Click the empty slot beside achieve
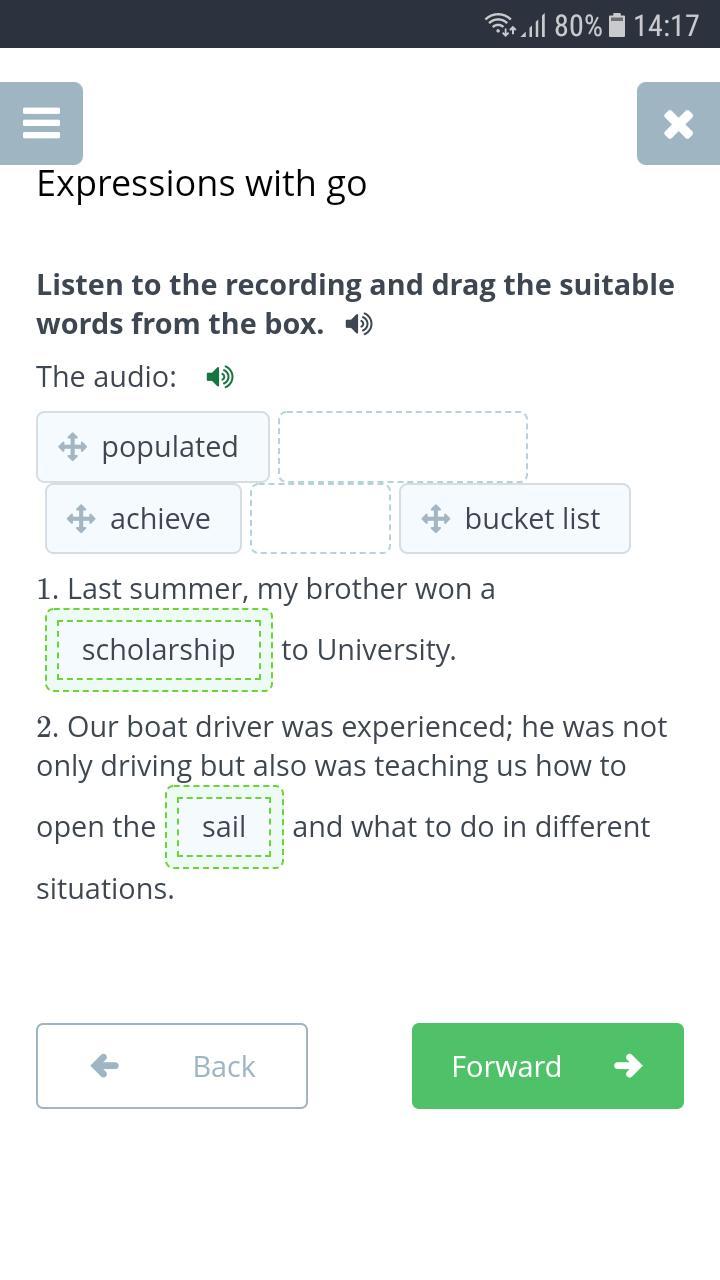Screen dimensions: 720x1280 pyautogui.click(x=320, y=518)
